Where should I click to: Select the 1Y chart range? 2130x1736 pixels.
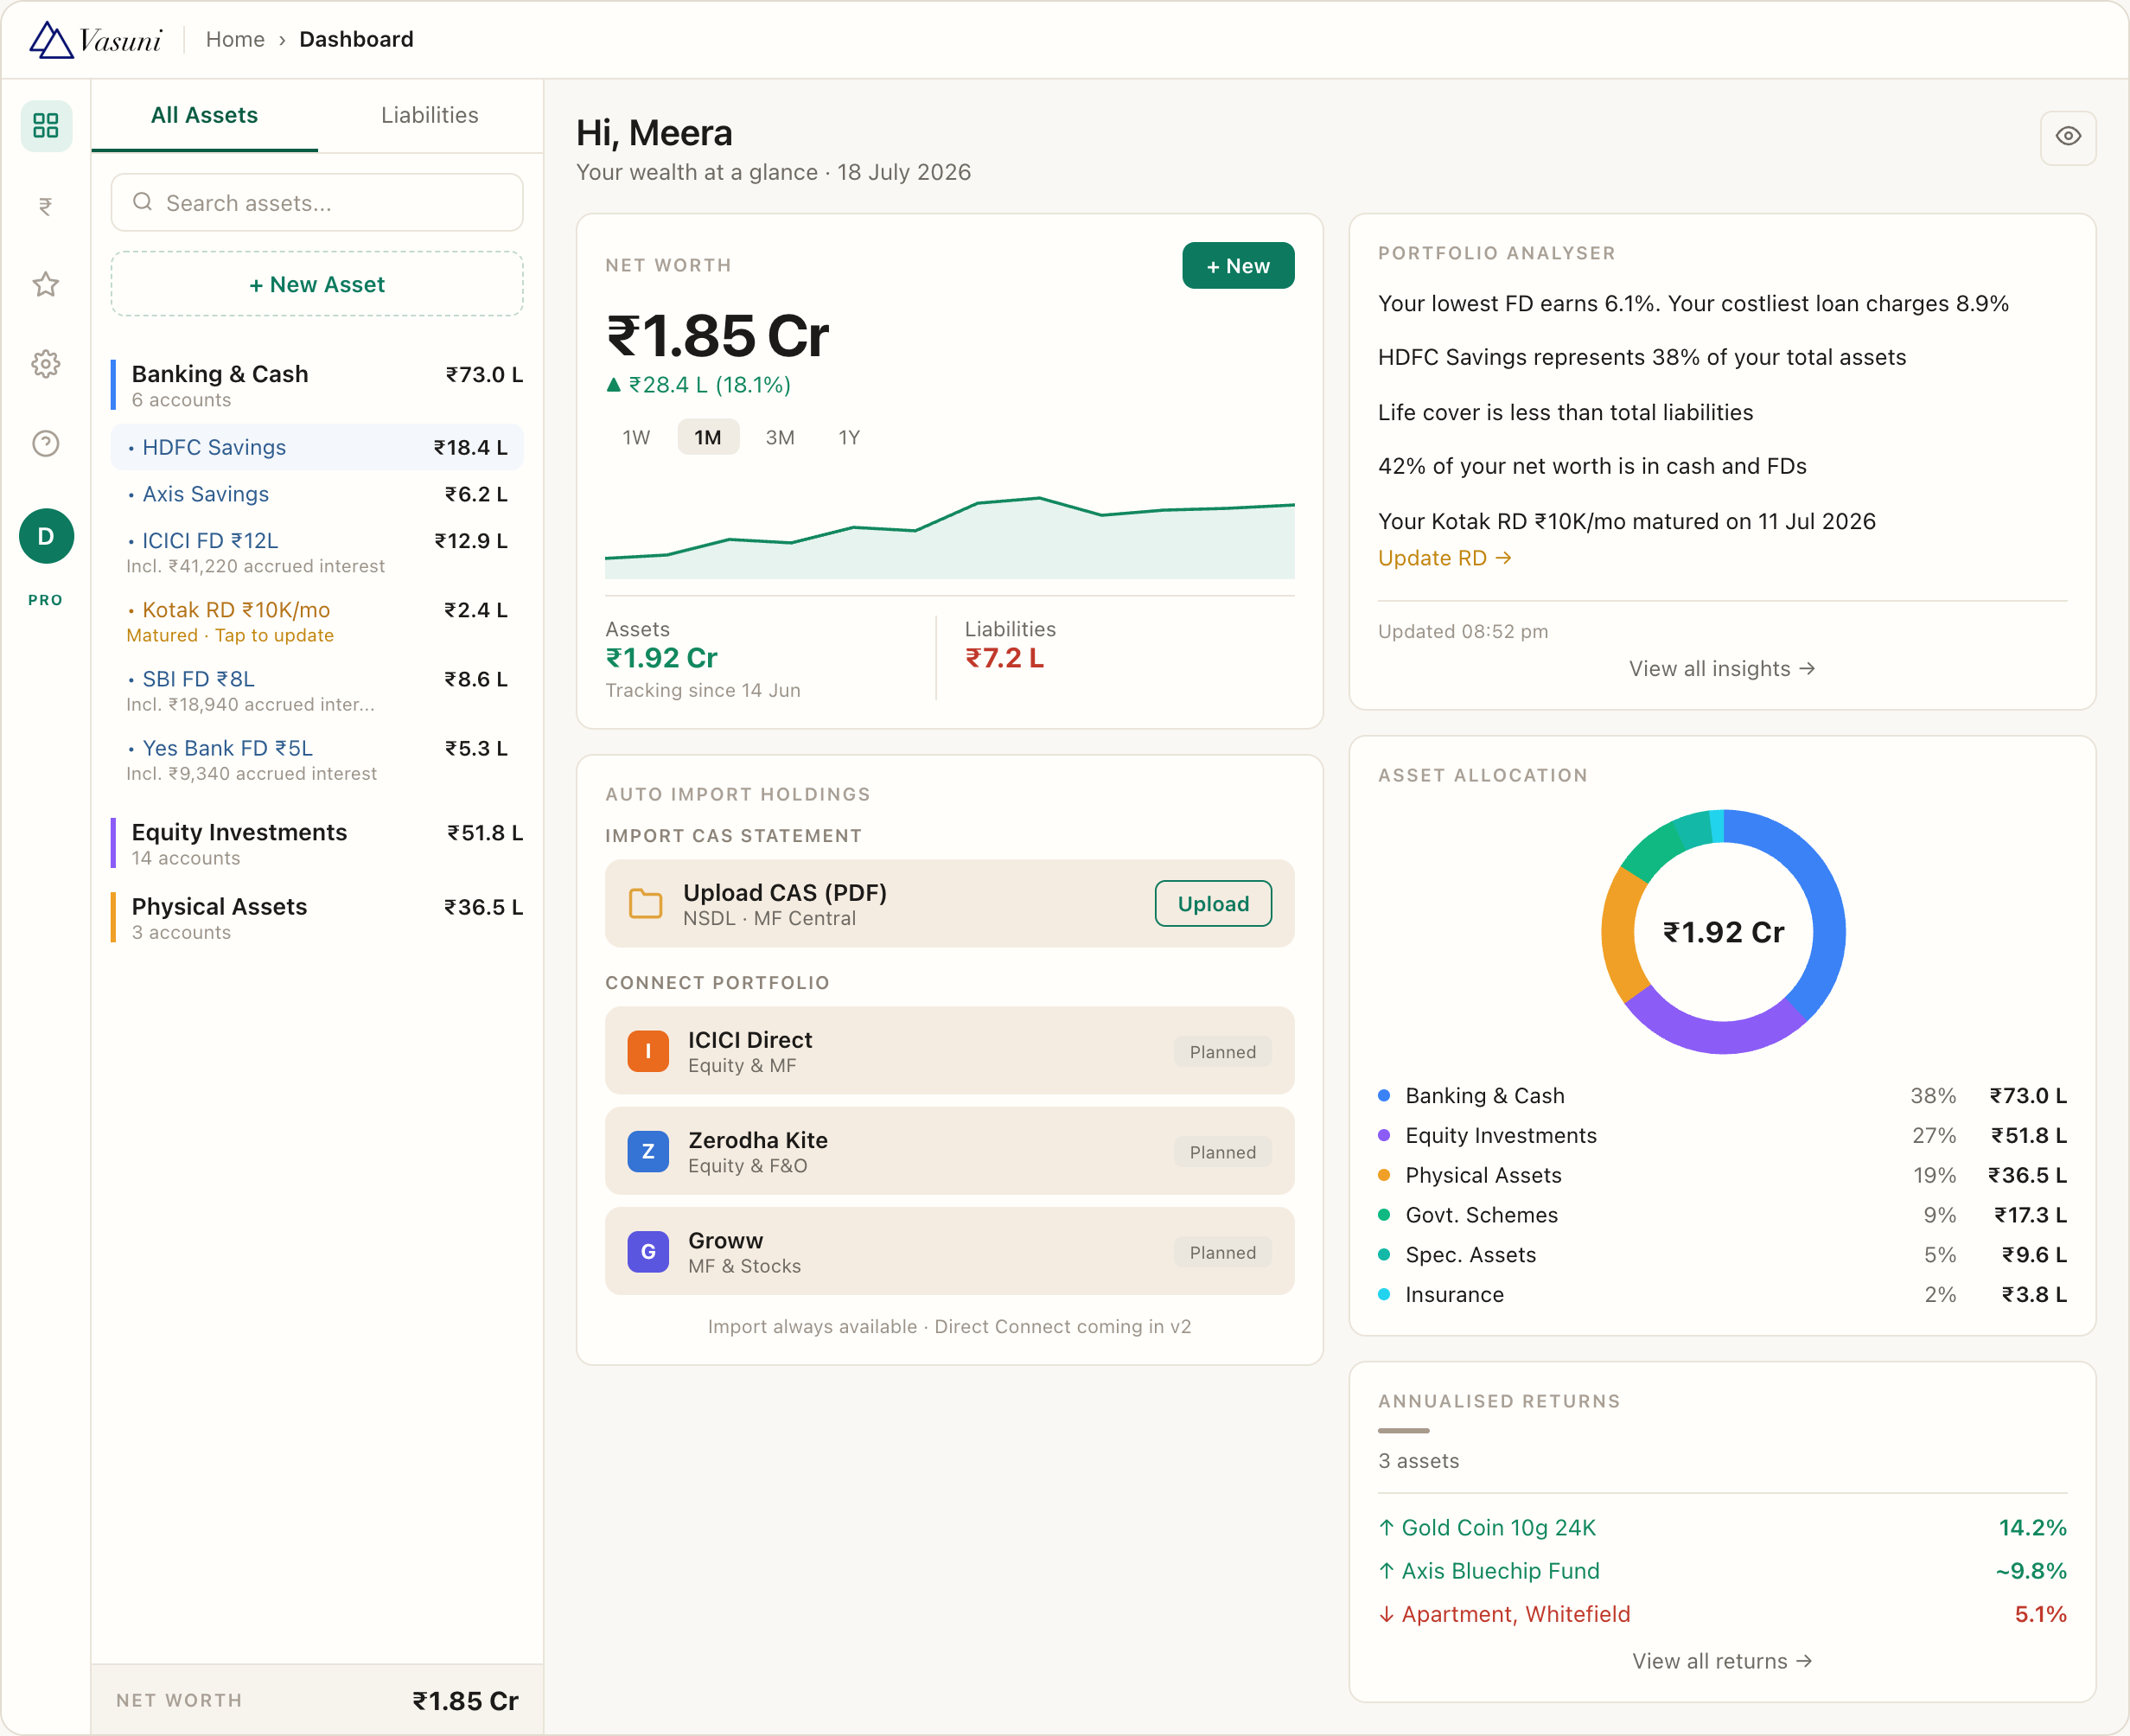pyautogui.click(x=849, y=437)
